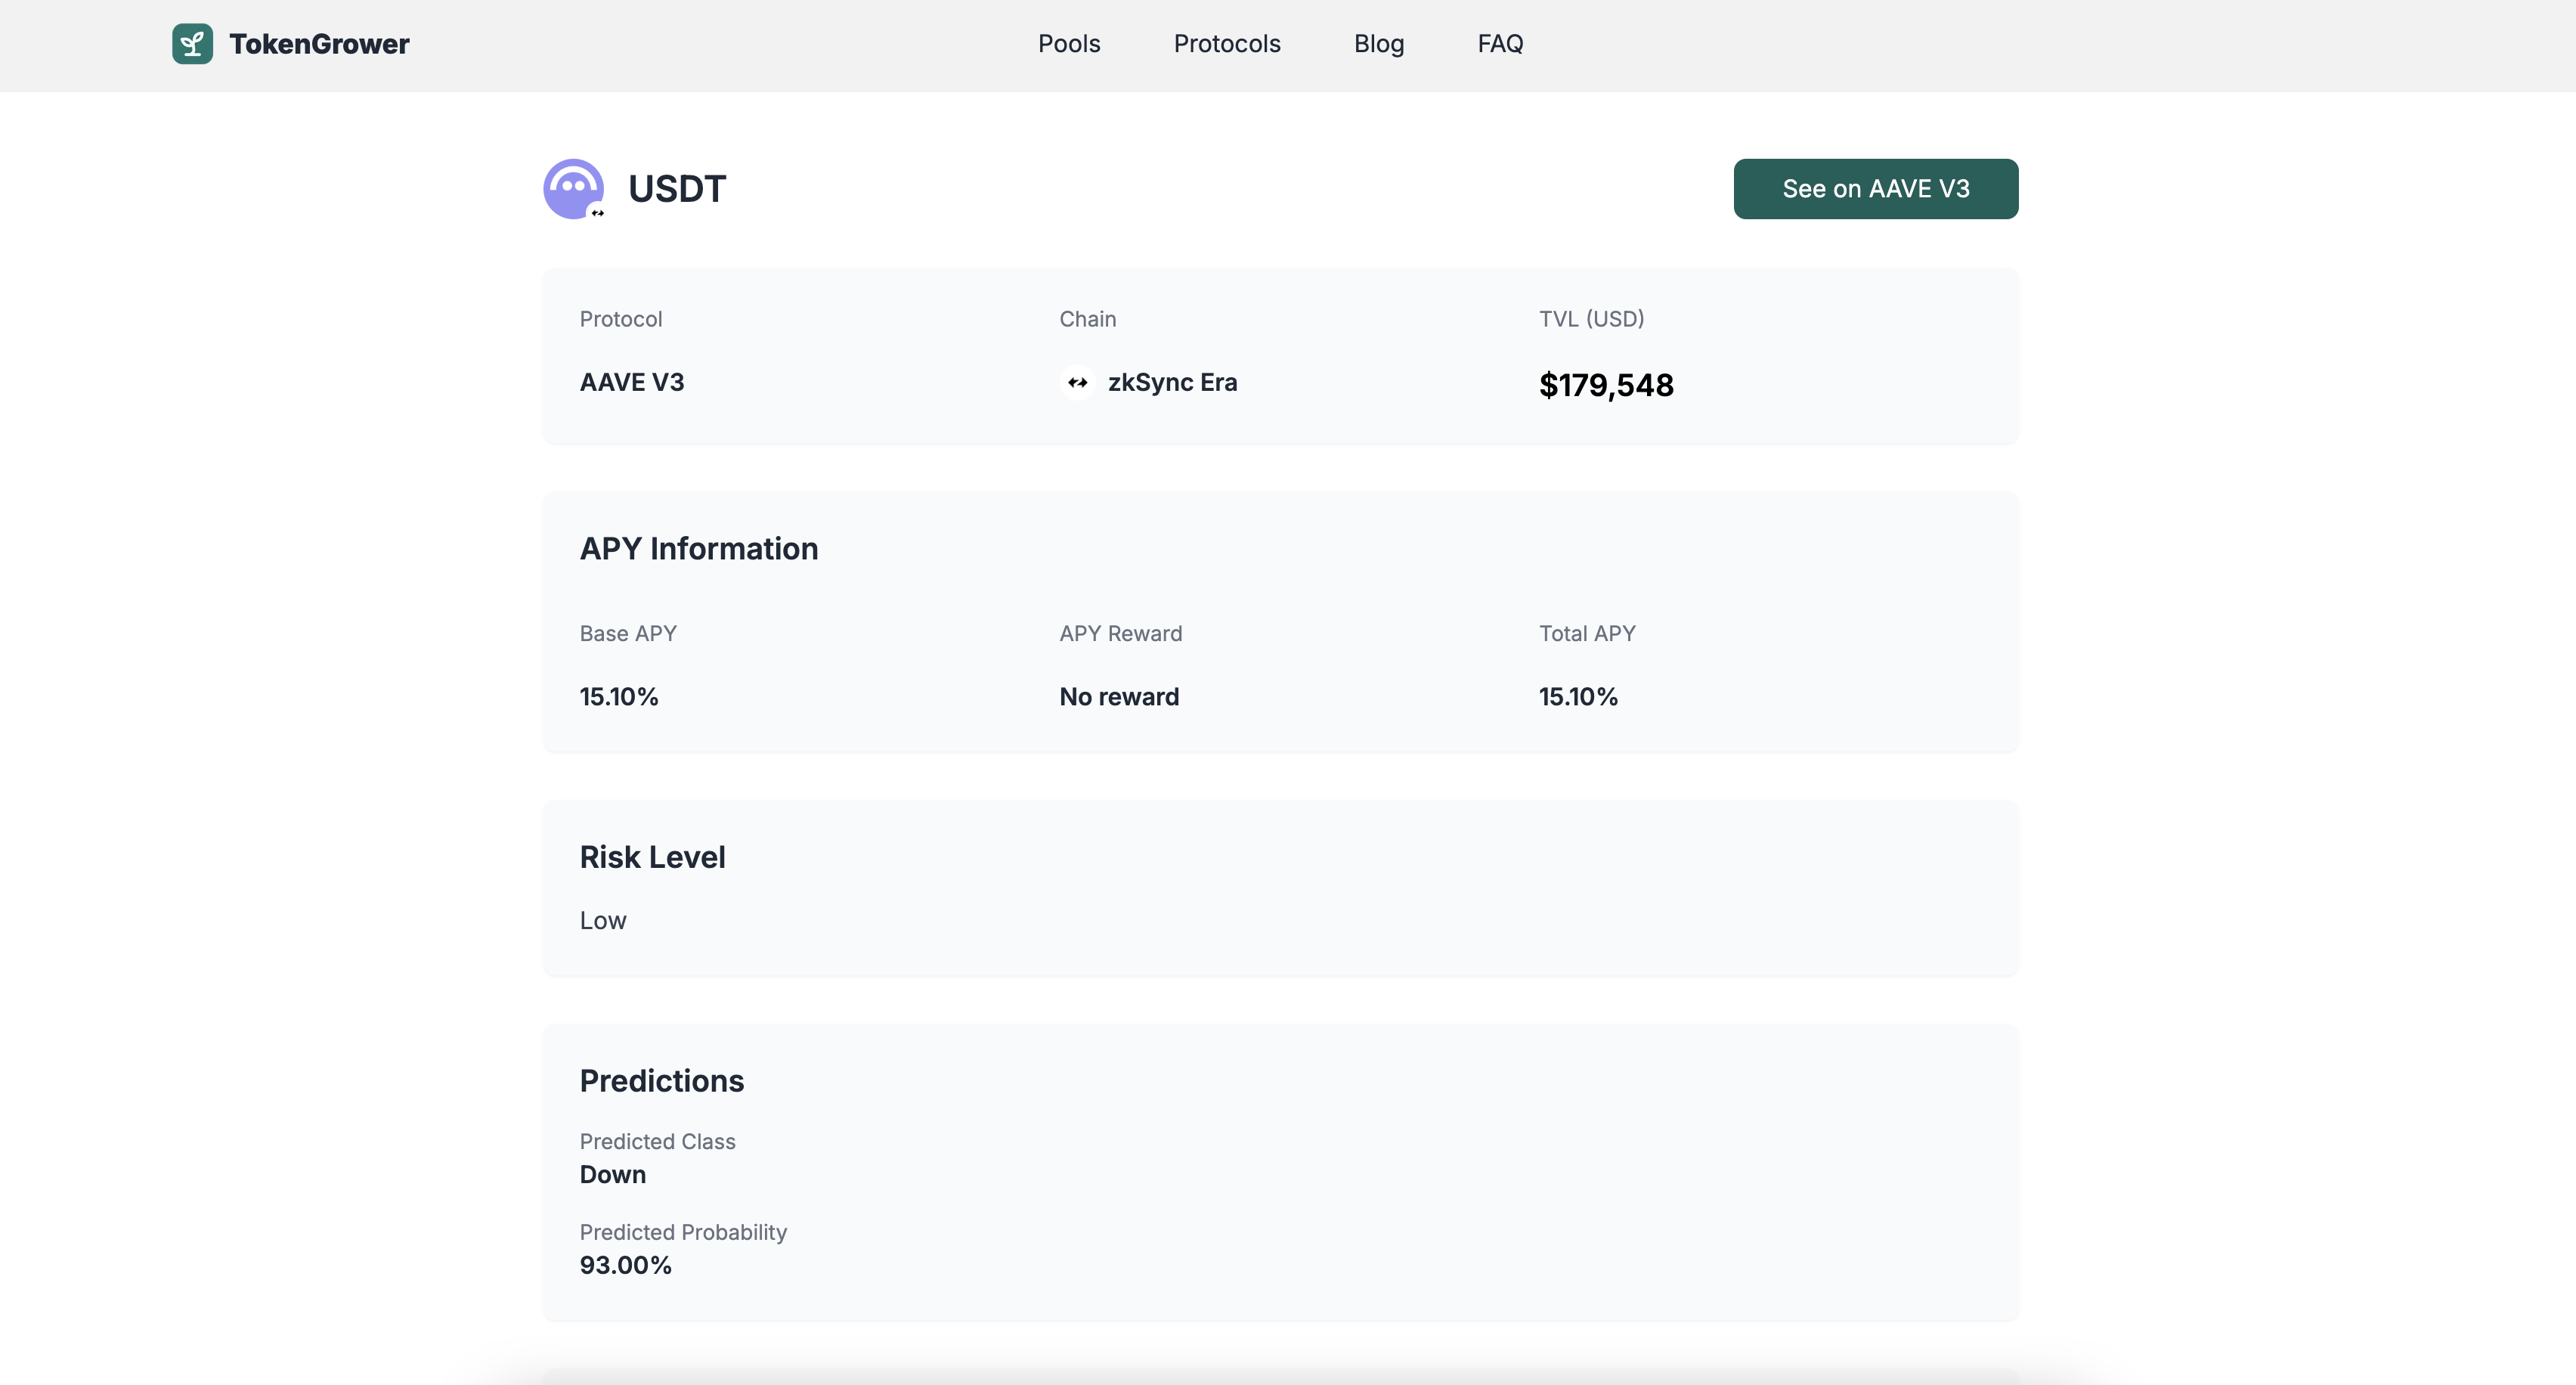2576x1385 pixels.
Task: Click the zkSync Era chain name
Action: click(1172, 383)
